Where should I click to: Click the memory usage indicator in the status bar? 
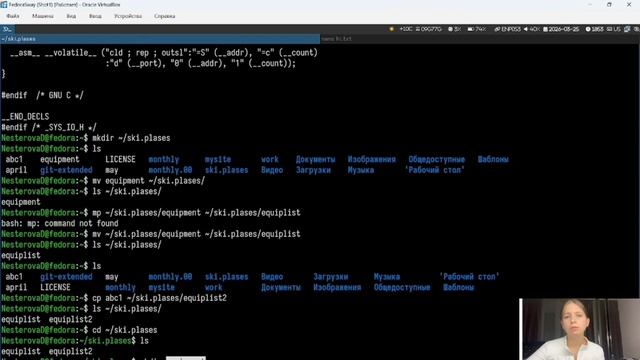click(x=429, y=29)
